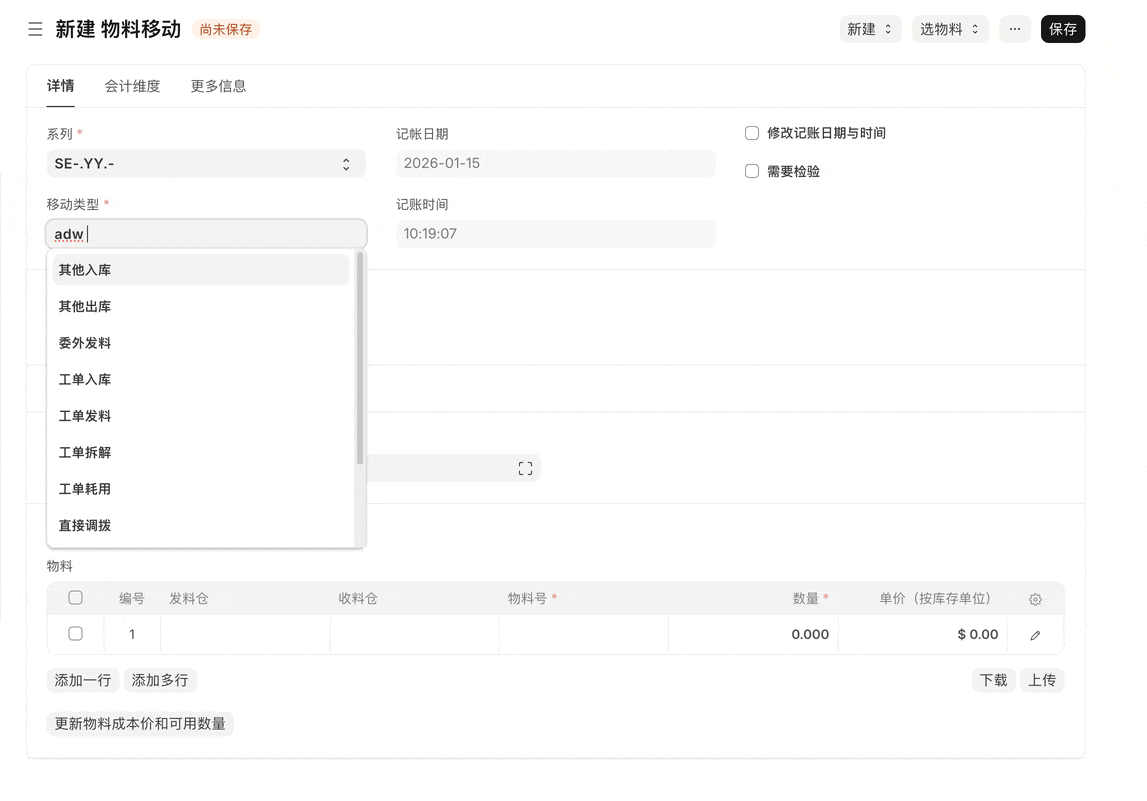Image resolution: width=1147 pixels, height=801 pixels.
Task: Open the 新建 dropdown at top right
Action: coord(869,29)
